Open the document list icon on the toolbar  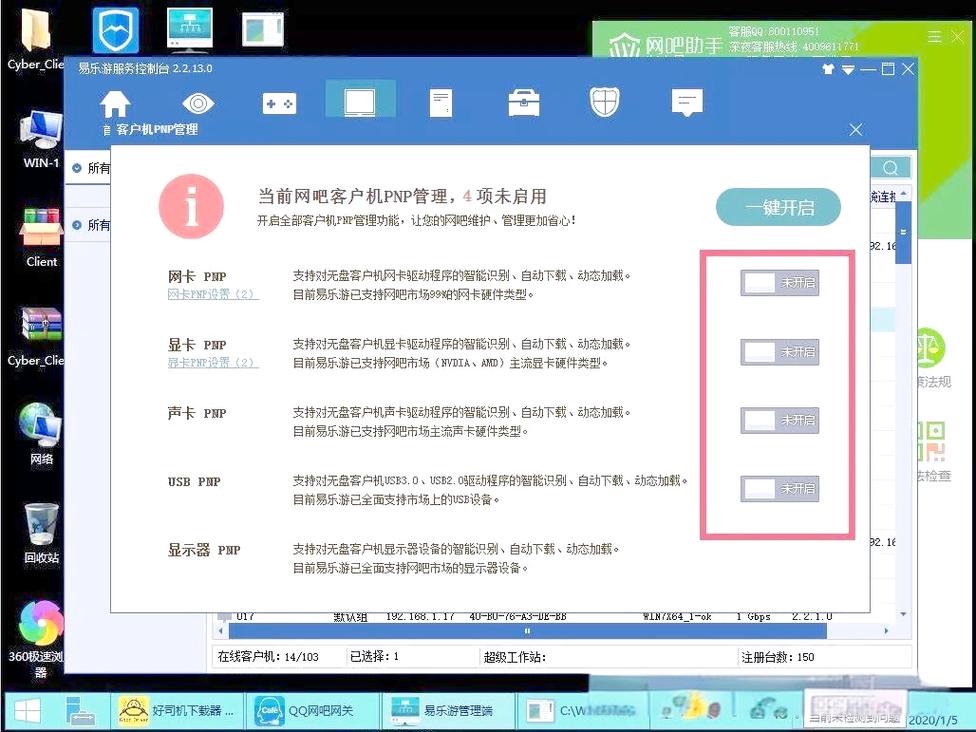(x=441, y=103)
